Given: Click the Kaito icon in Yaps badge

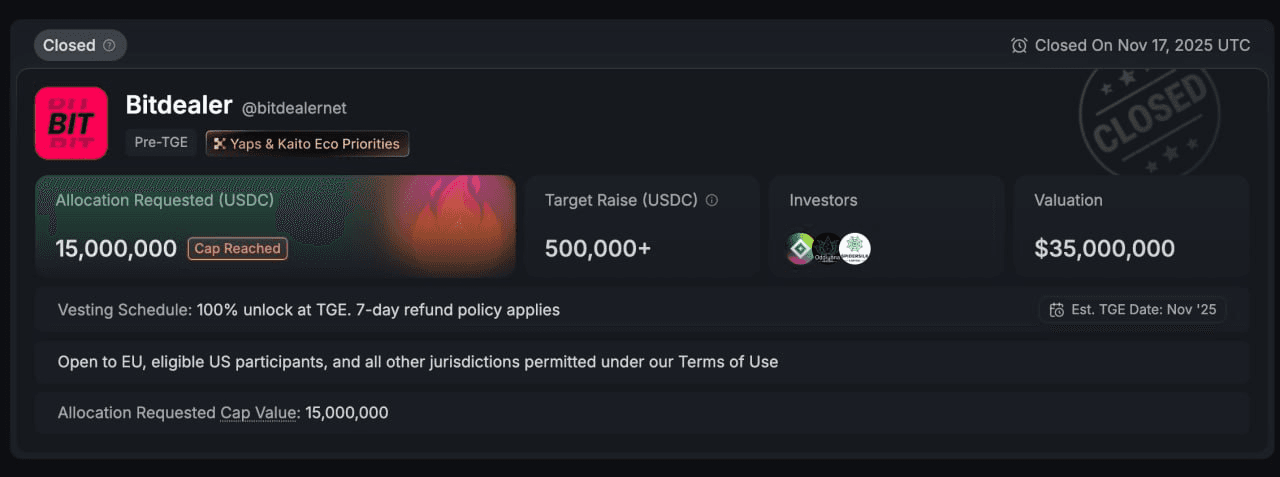Looking at the screenshot, I should (219, 144).
